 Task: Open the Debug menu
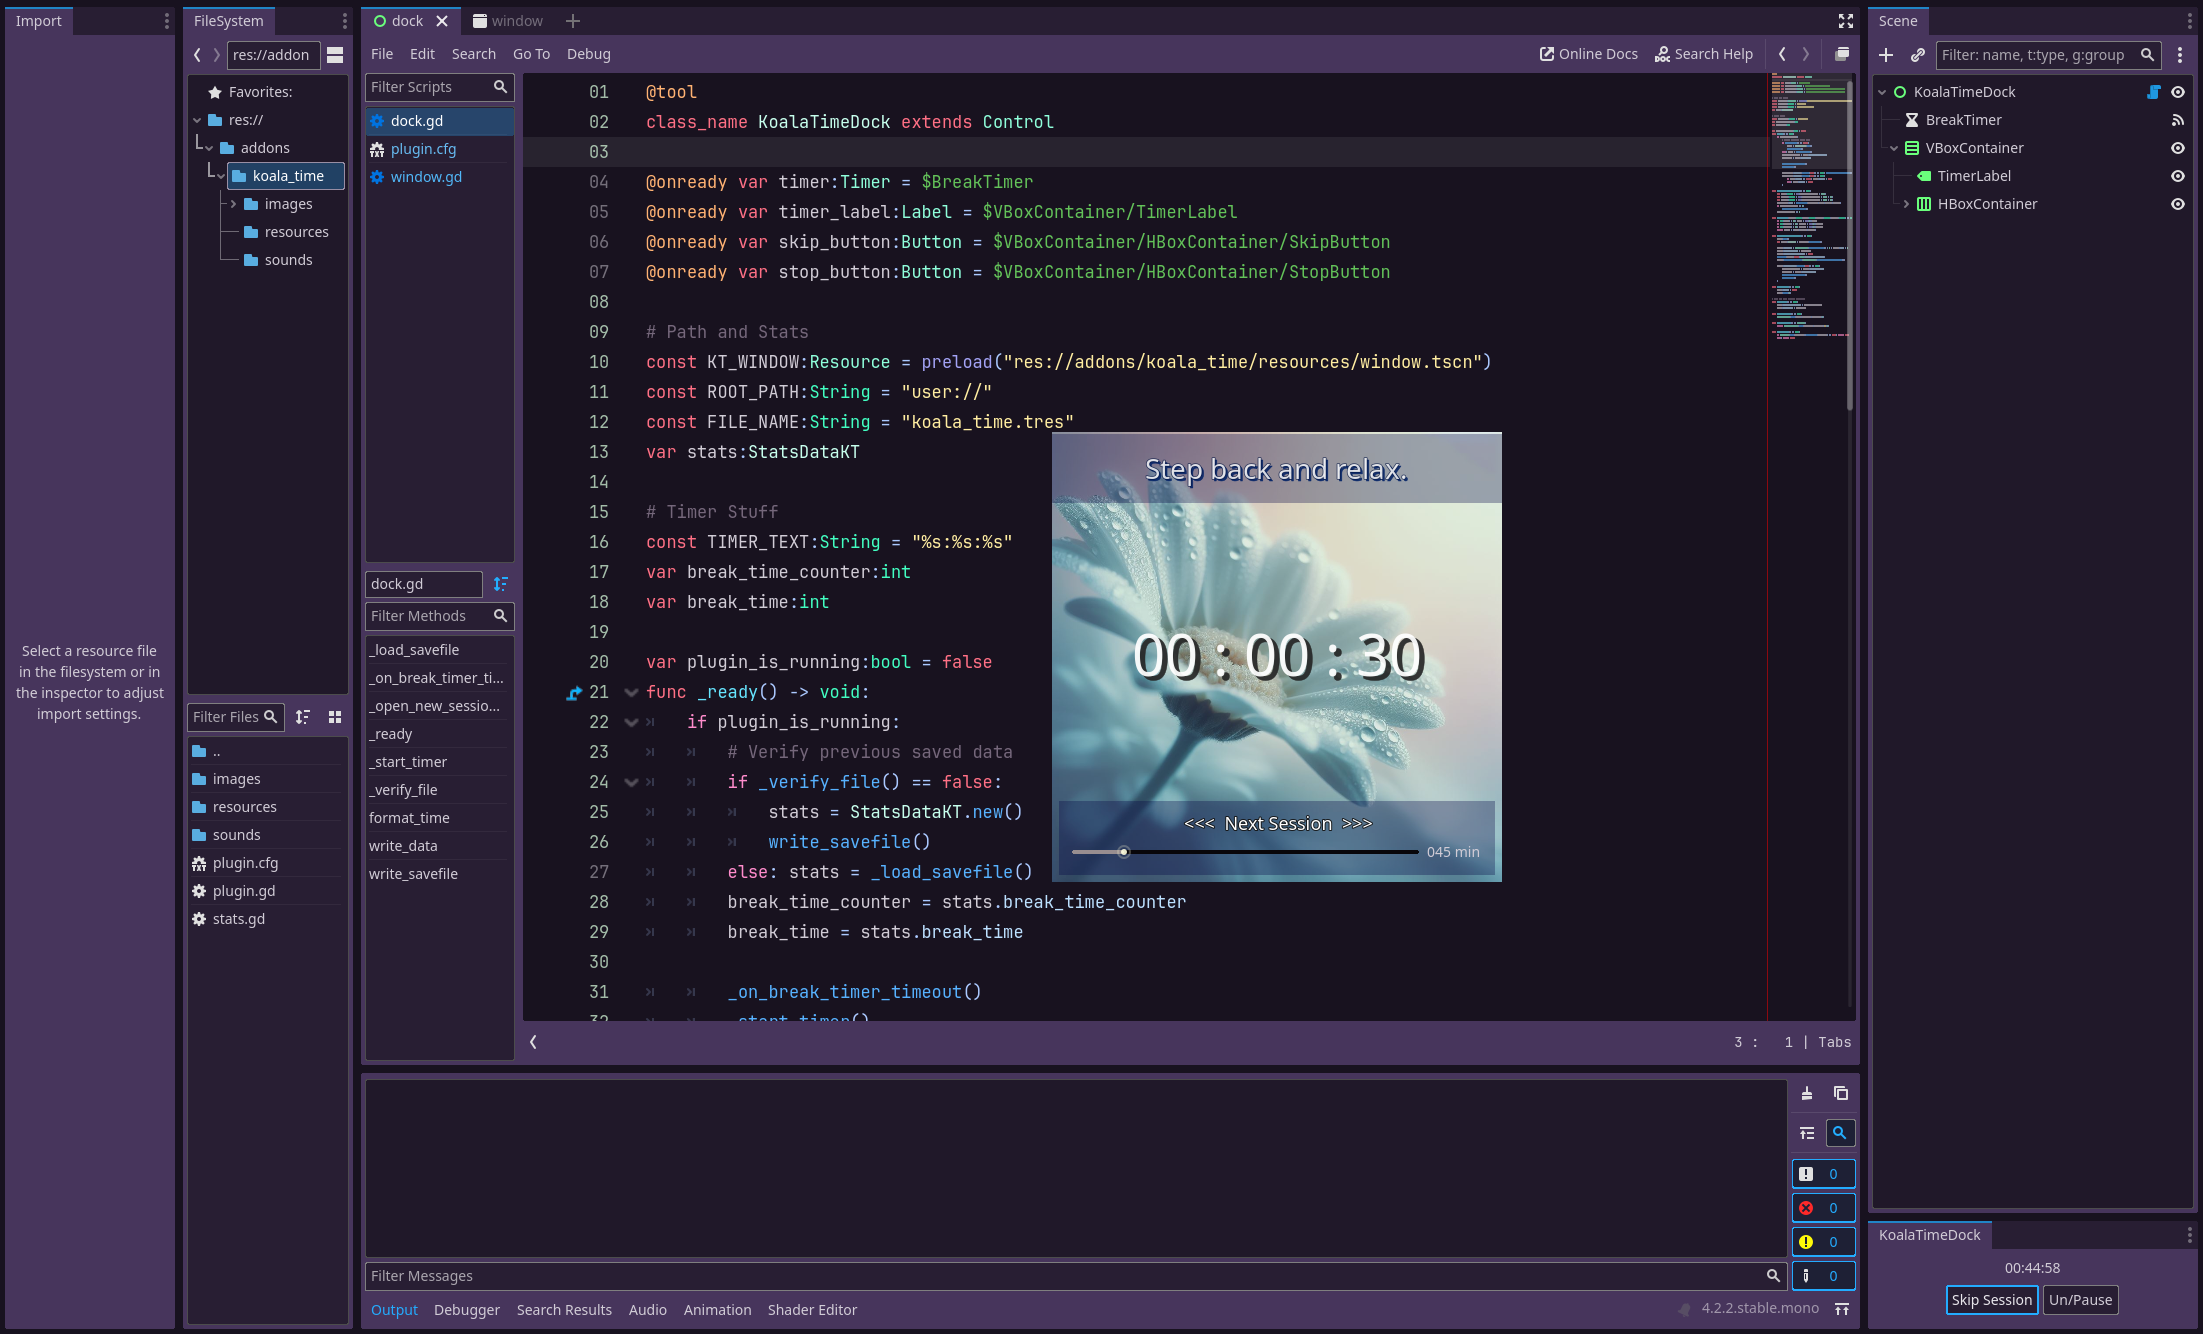point(588,54)
